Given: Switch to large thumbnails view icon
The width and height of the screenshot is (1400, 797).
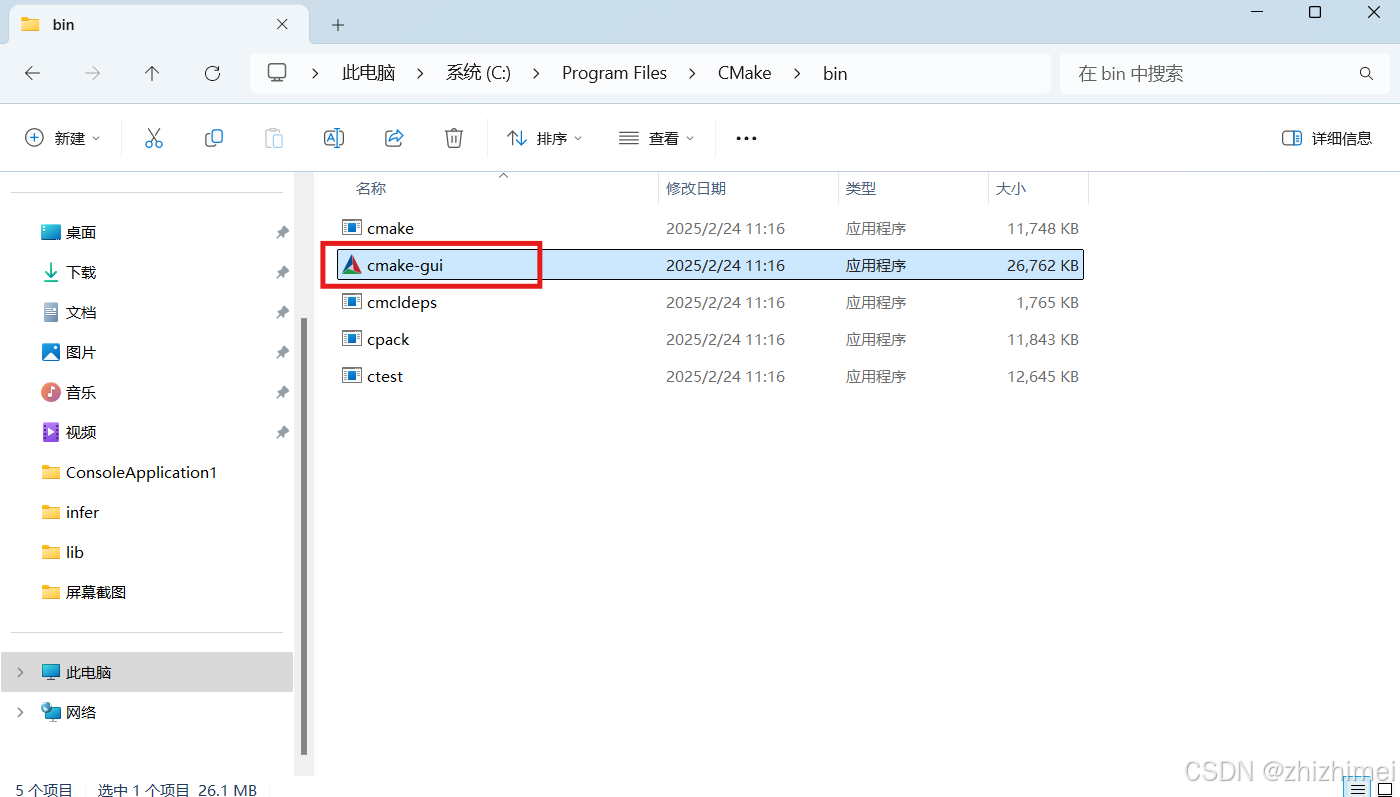Looking at the screenshot, I should [x=1386, y=790].
